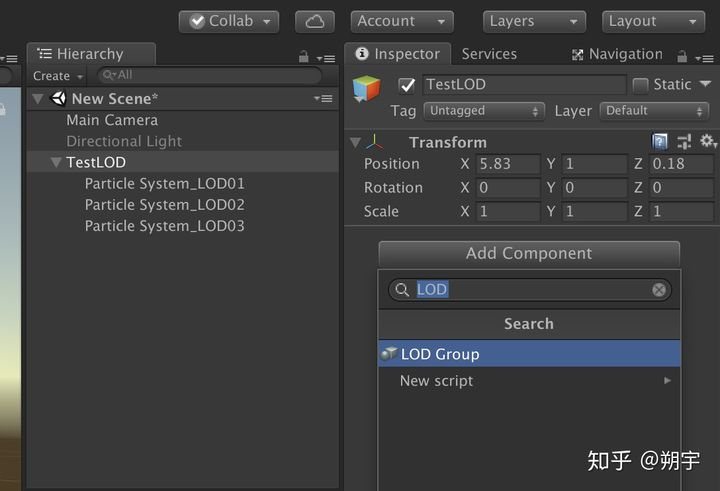This screenshot has height=491, width=720.
Task: Click the Rotation Z field
Action: pos(681,188)
